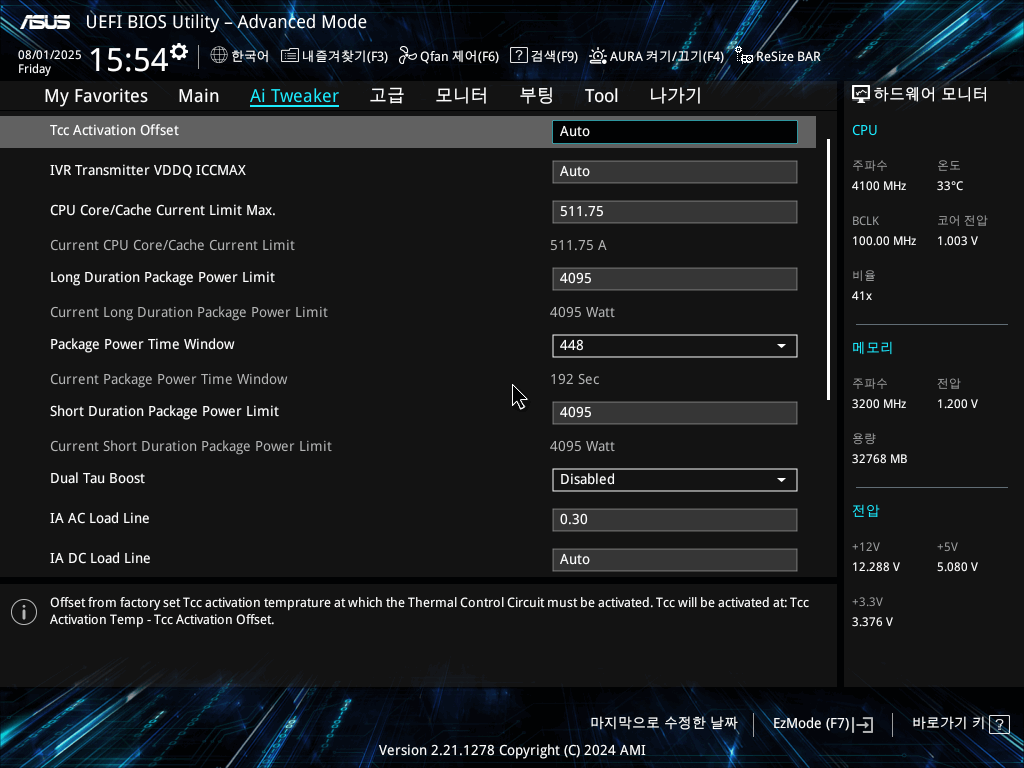Click the globe language icon
The image size is (1024, 768).
pyautogui.click(x=219, y=56)
